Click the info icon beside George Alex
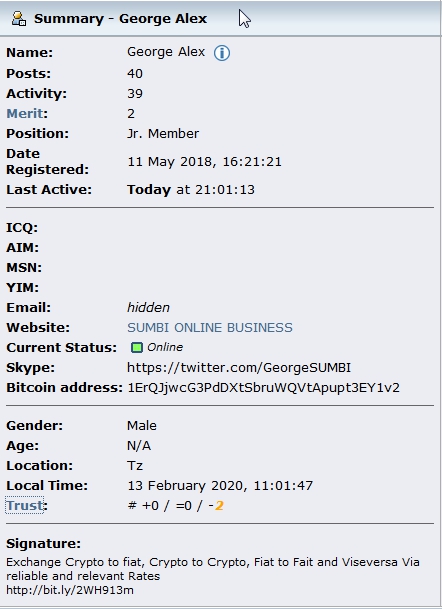 (222, 53)
